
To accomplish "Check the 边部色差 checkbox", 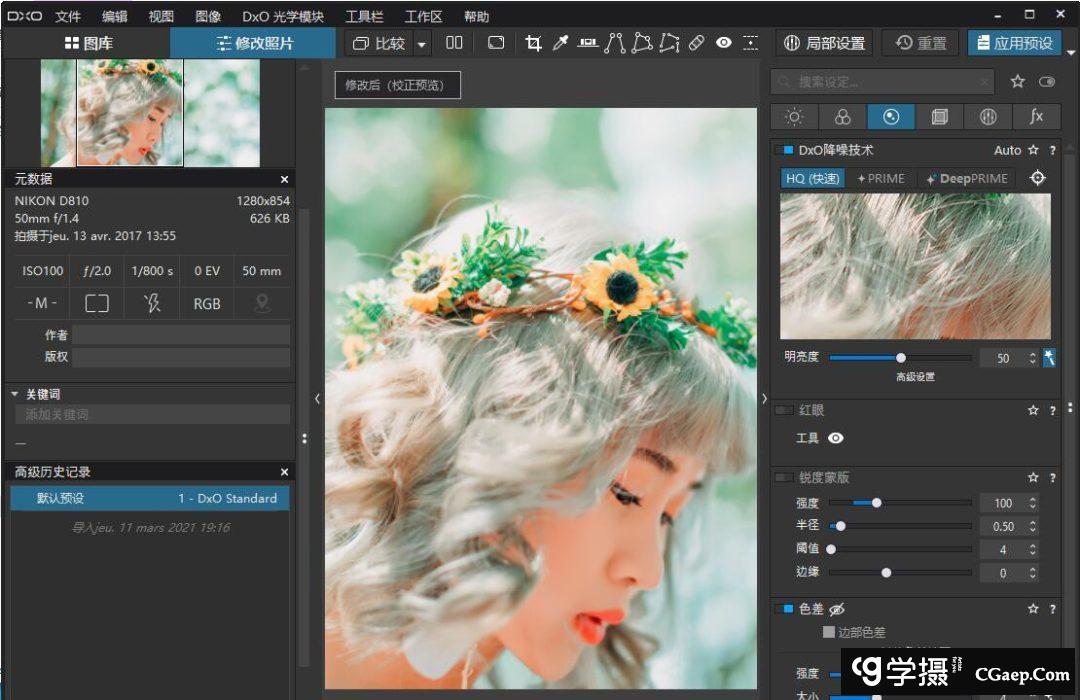I will [828, 632].
